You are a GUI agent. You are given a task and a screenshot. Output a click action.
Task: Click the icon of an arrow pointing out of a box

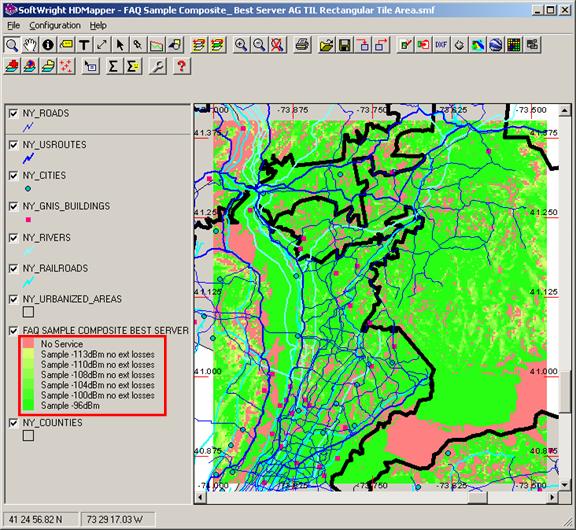[381, 45]
